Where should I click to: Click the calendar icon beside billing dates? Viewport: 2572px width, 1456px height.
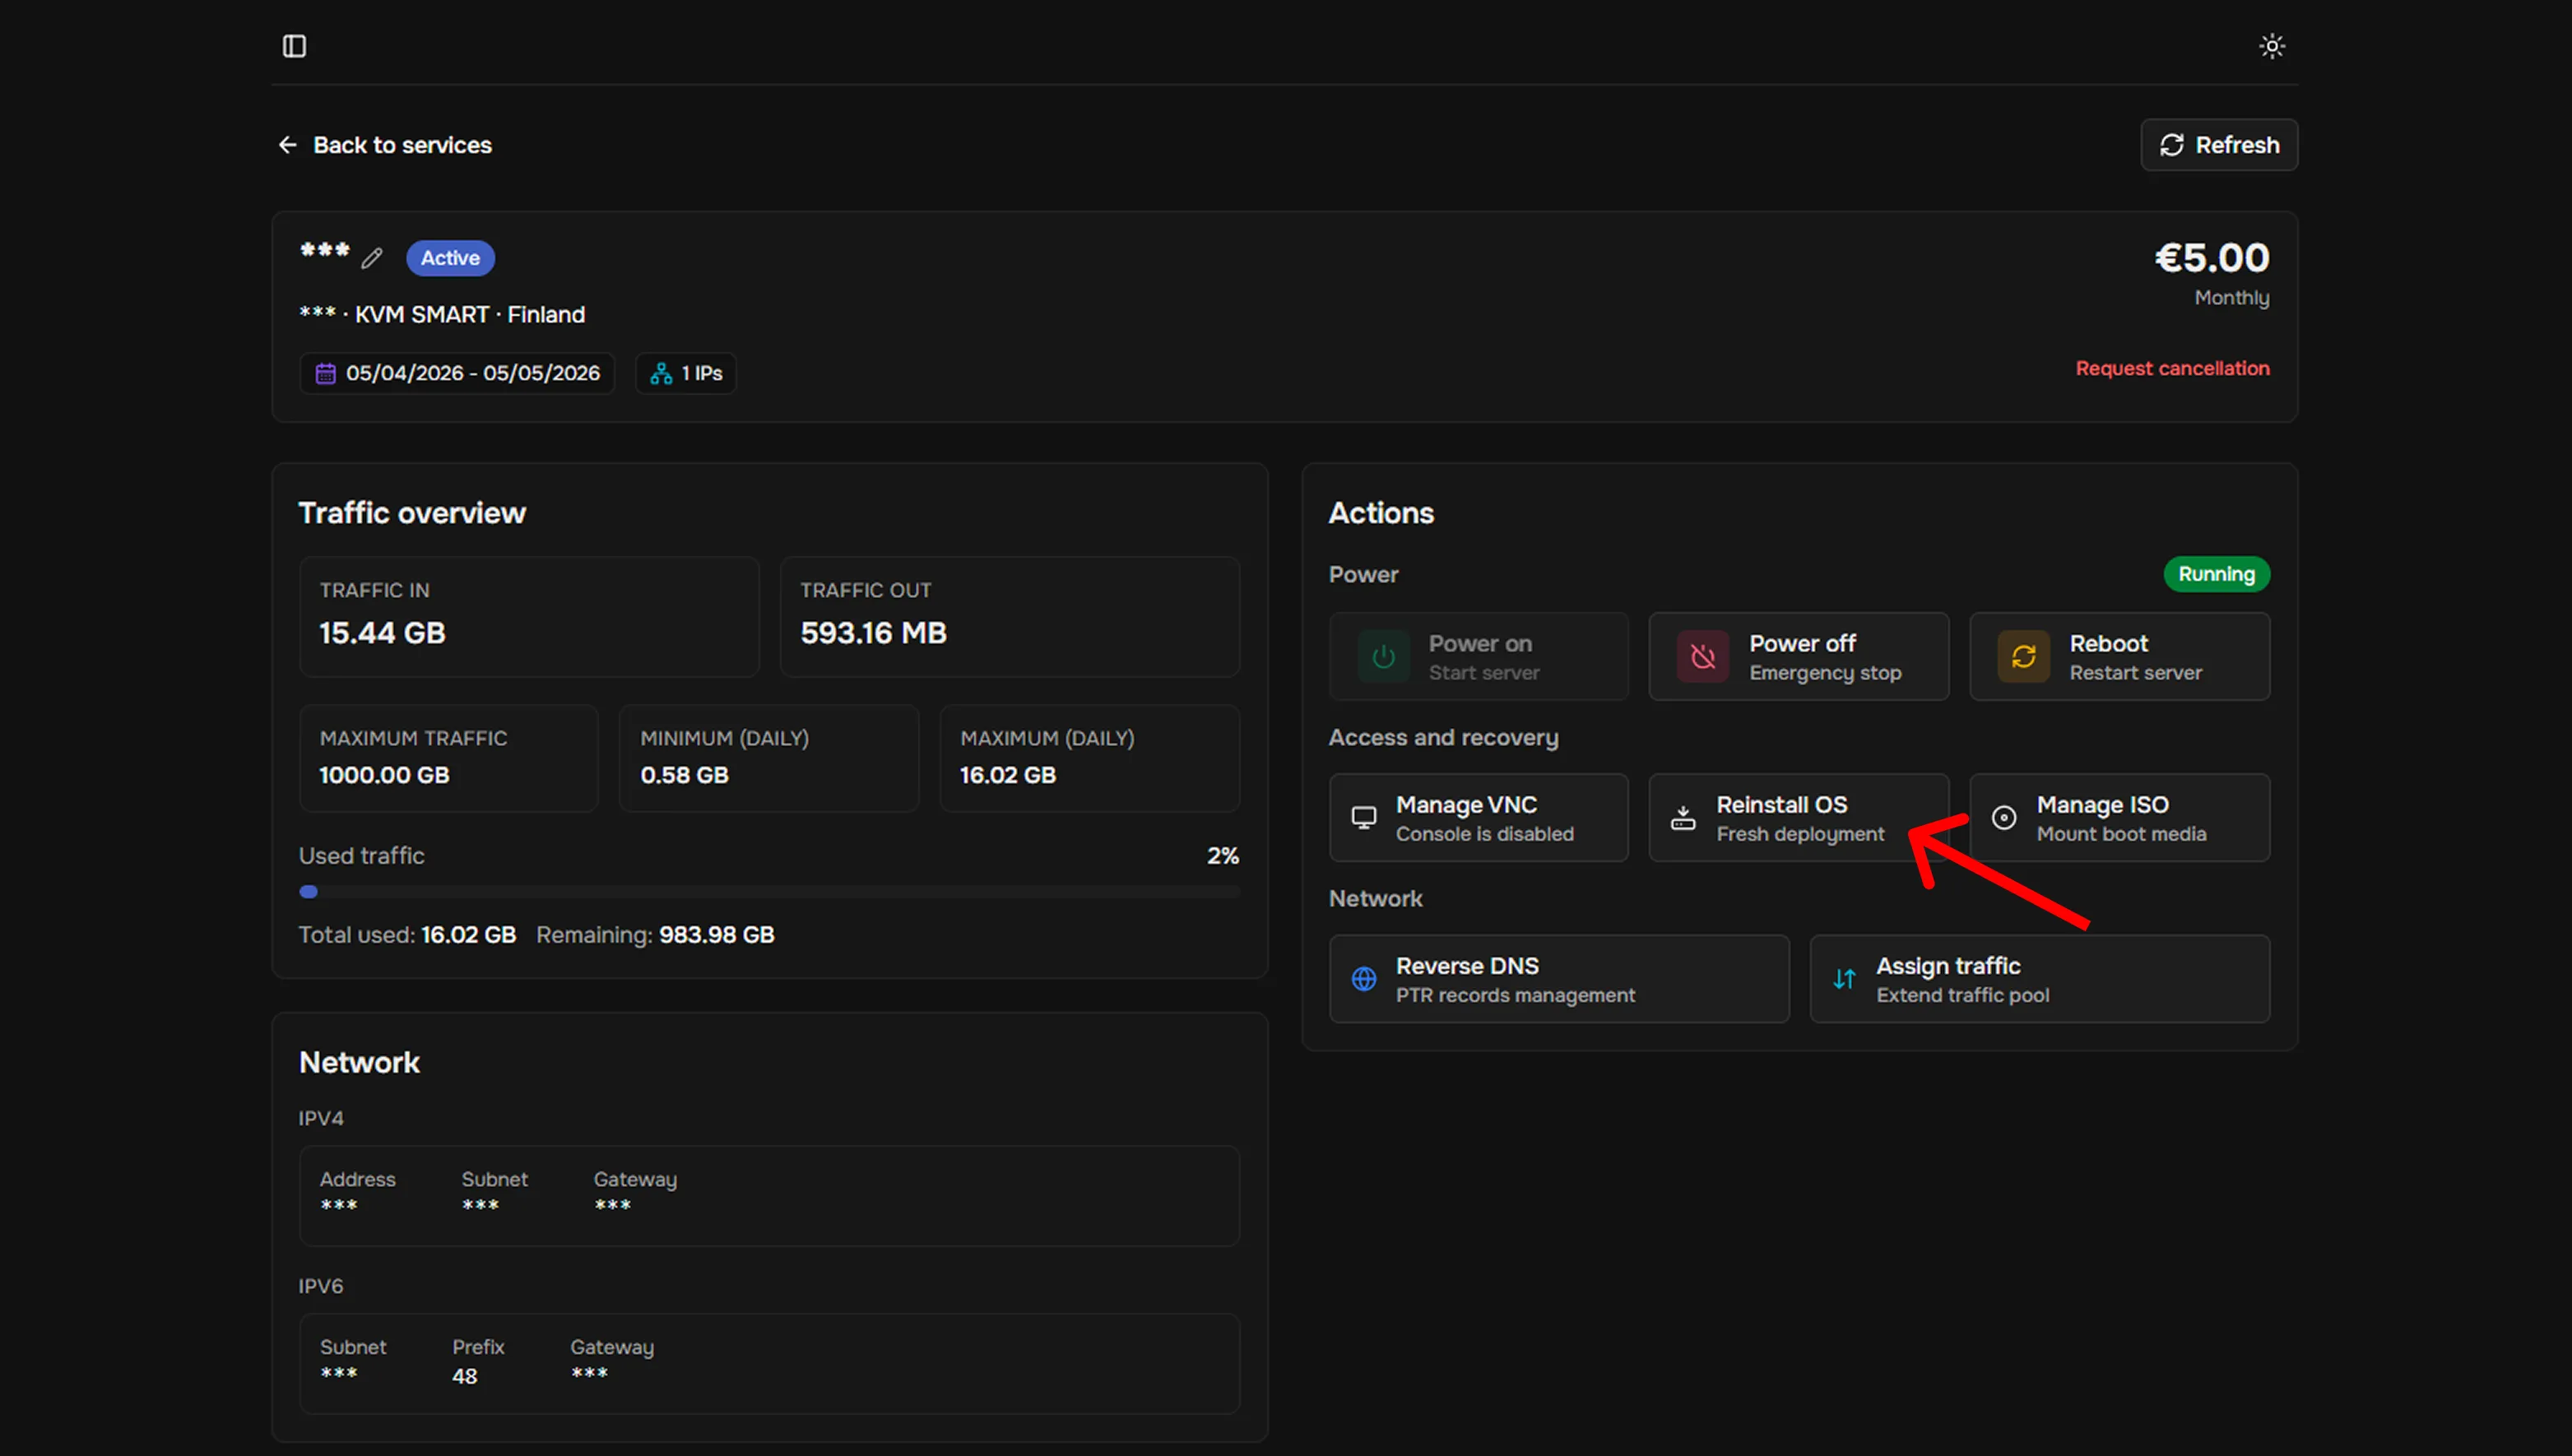pos(326,373)
